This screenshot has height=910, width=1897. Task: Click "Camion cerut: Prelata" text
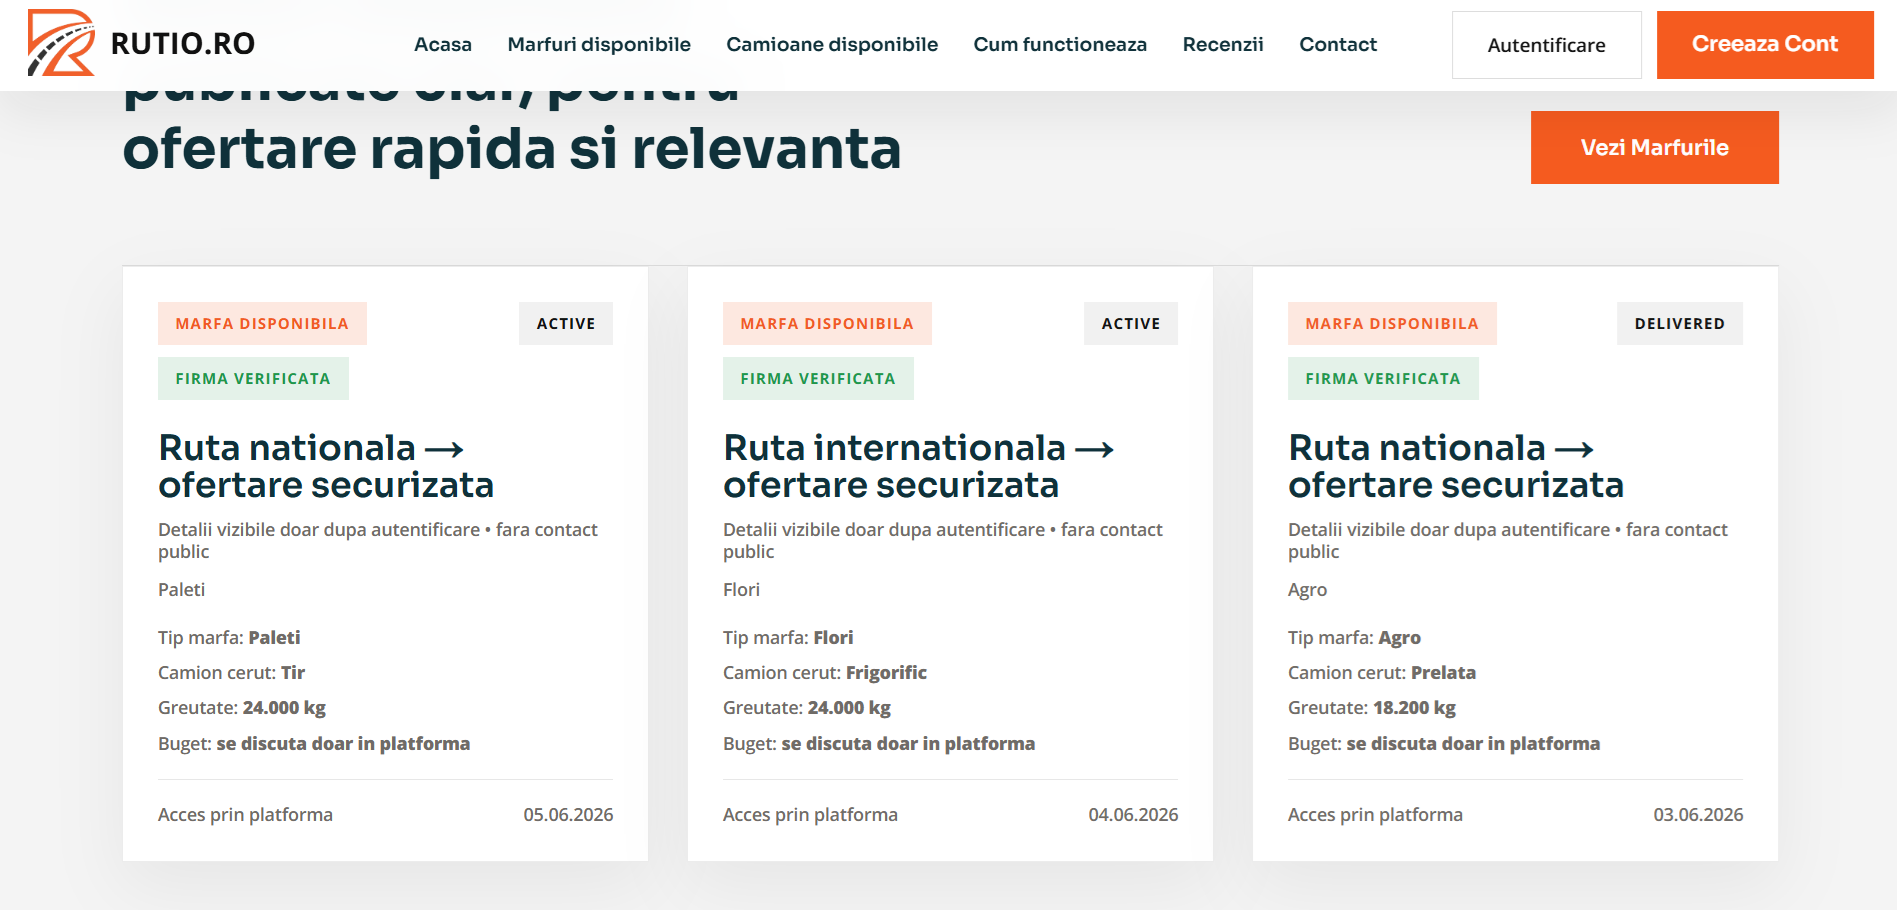point(1382,672)
